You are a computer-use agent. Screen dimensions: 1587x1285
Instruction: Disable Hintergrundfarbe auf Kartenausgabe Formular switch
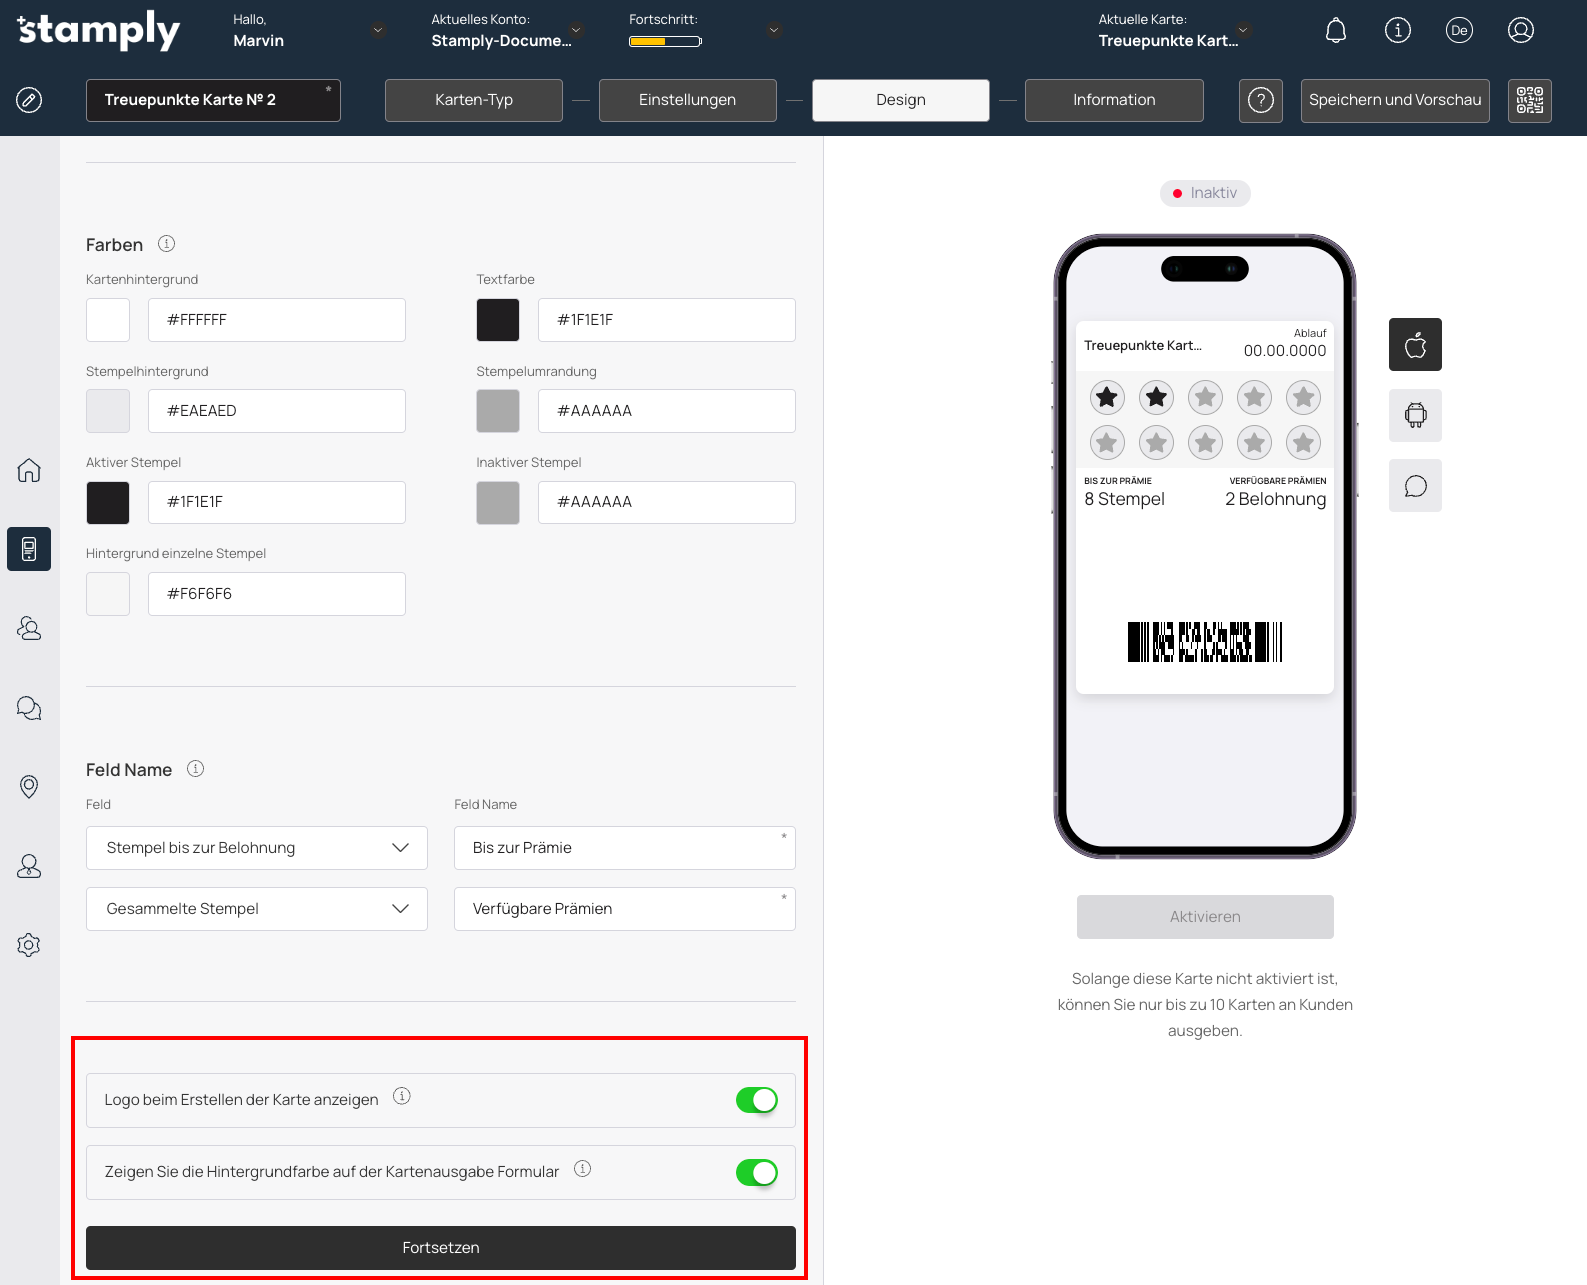(756, 1173)
